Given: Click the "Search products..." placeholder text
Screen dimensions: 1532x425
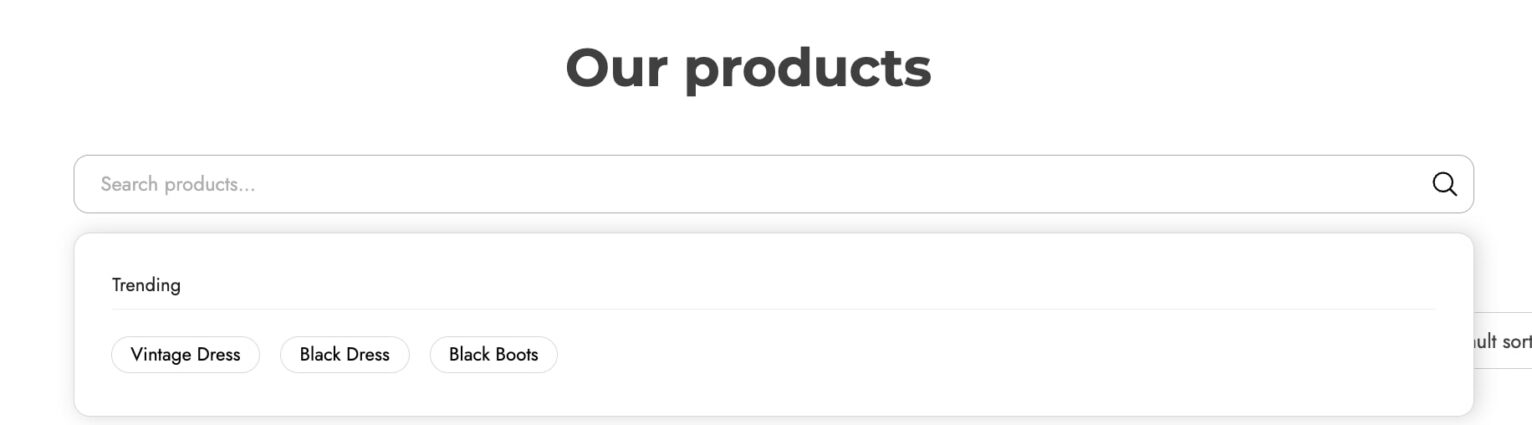Looking at the screenshot, I should pos(177,184).
